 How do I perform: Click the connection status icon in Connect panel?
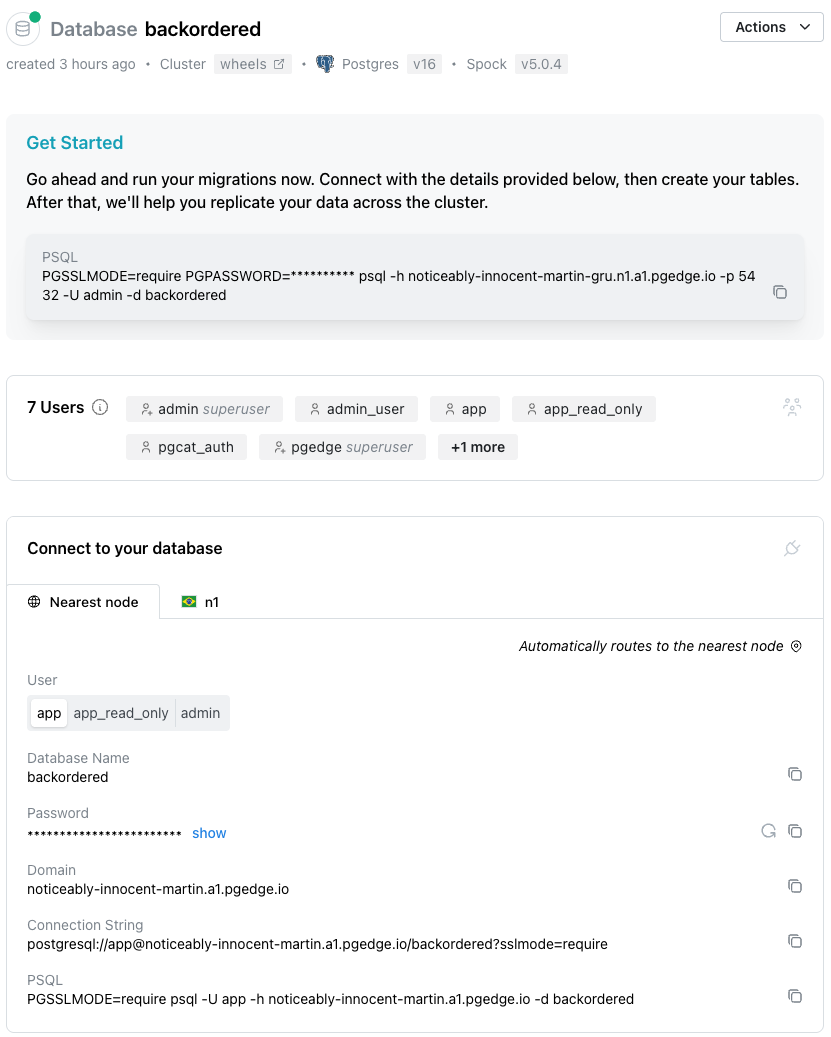792,548
